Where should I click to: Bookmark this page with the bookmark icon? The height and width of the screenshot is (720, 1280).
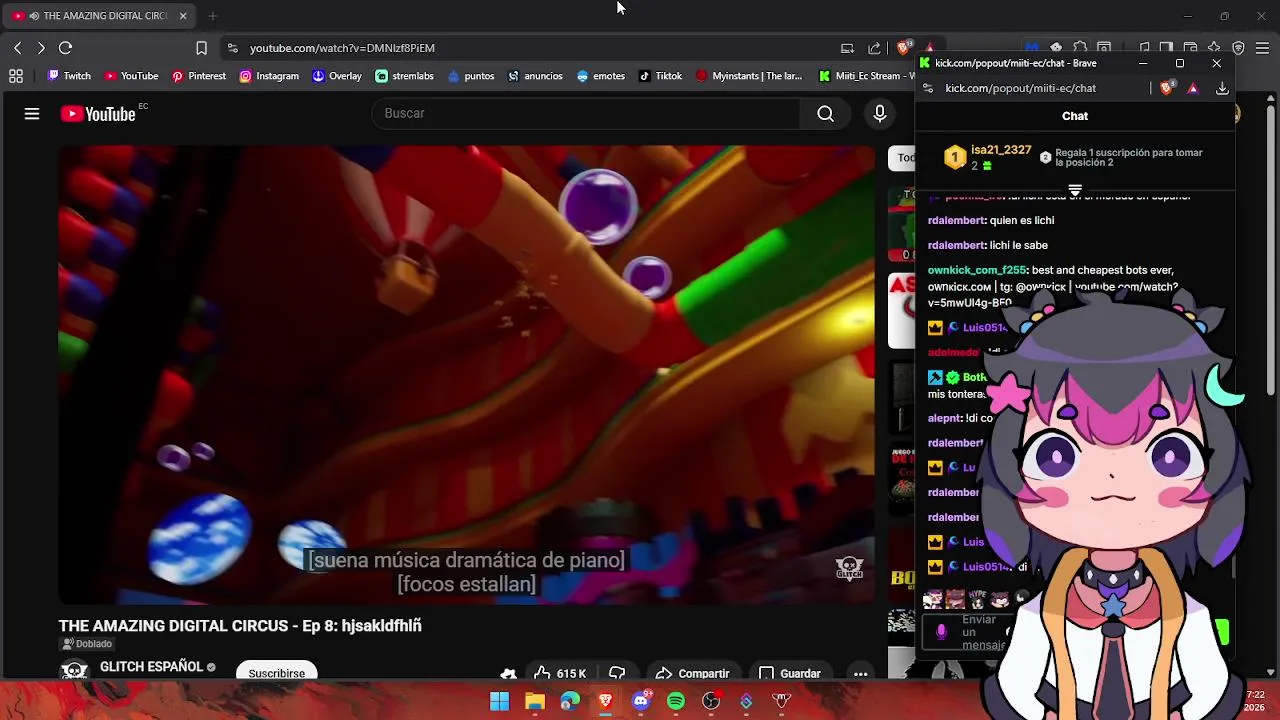click(201, 48)
